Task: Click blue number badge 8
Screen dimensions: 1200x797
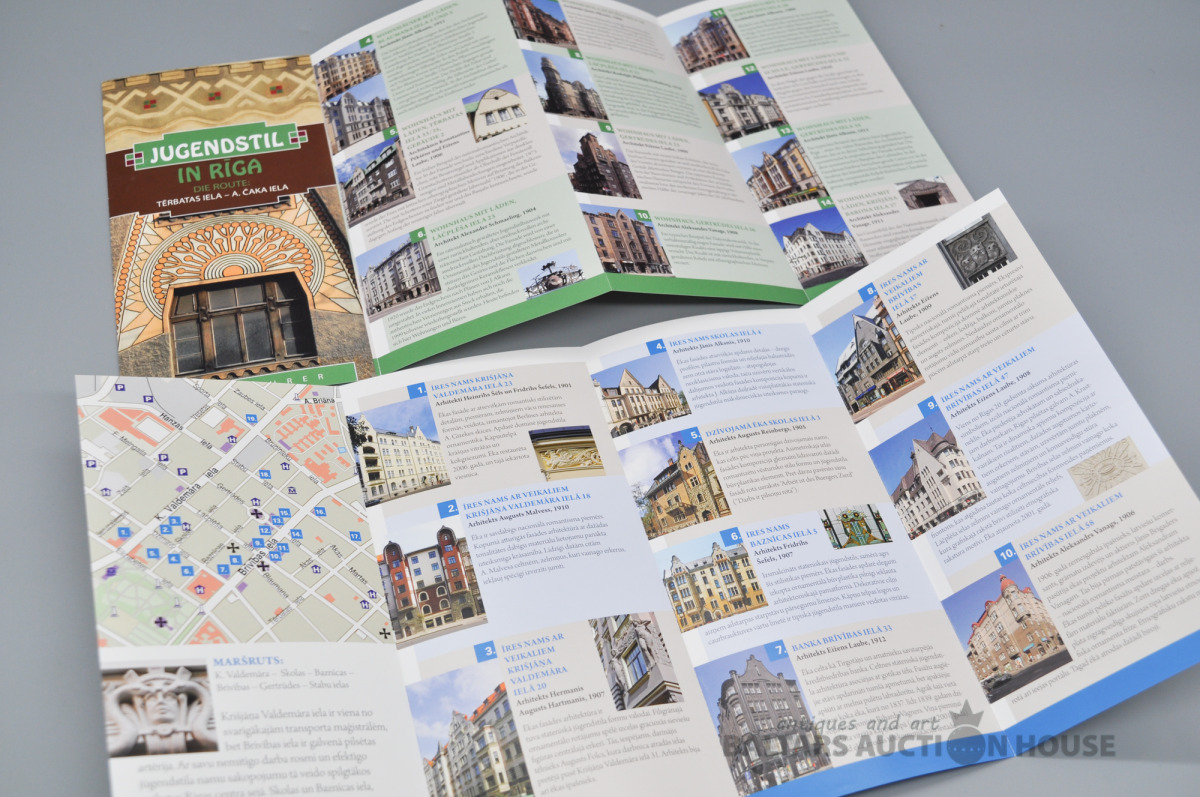Action: click(869, 292)
